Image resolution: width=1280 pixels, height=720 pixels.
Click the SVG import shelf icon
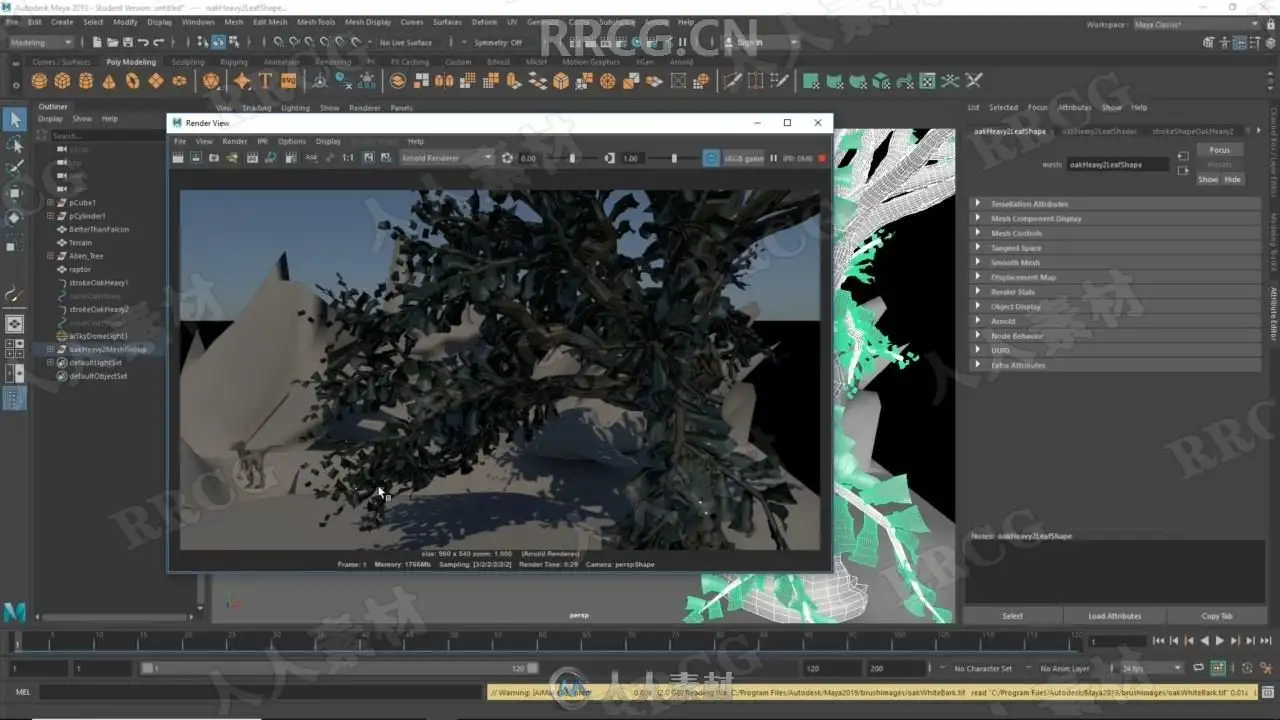(288, 81)
